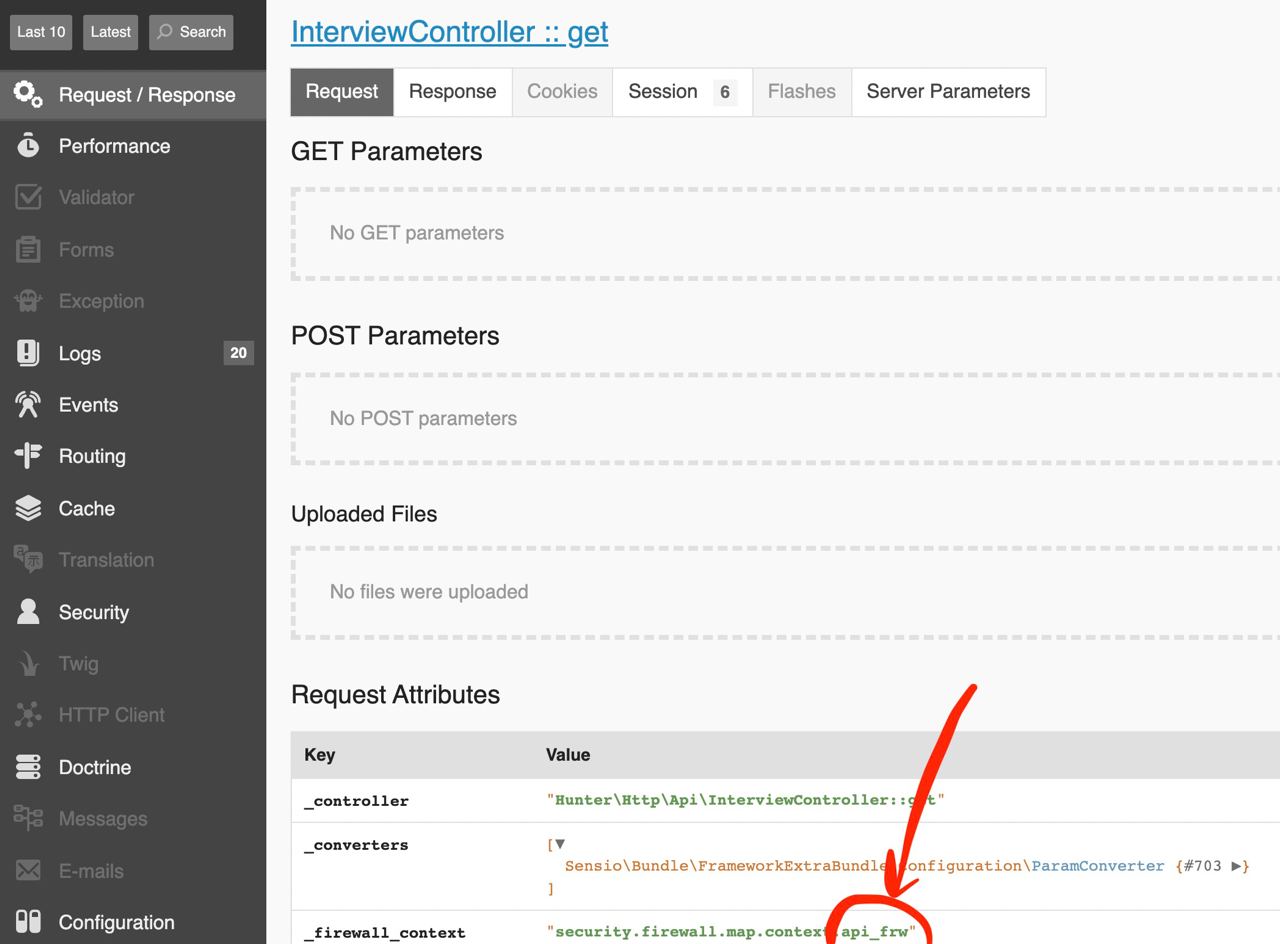The image size is (1280, 944).
Task: Open the profiler Search
Action: tap(191, 32)
